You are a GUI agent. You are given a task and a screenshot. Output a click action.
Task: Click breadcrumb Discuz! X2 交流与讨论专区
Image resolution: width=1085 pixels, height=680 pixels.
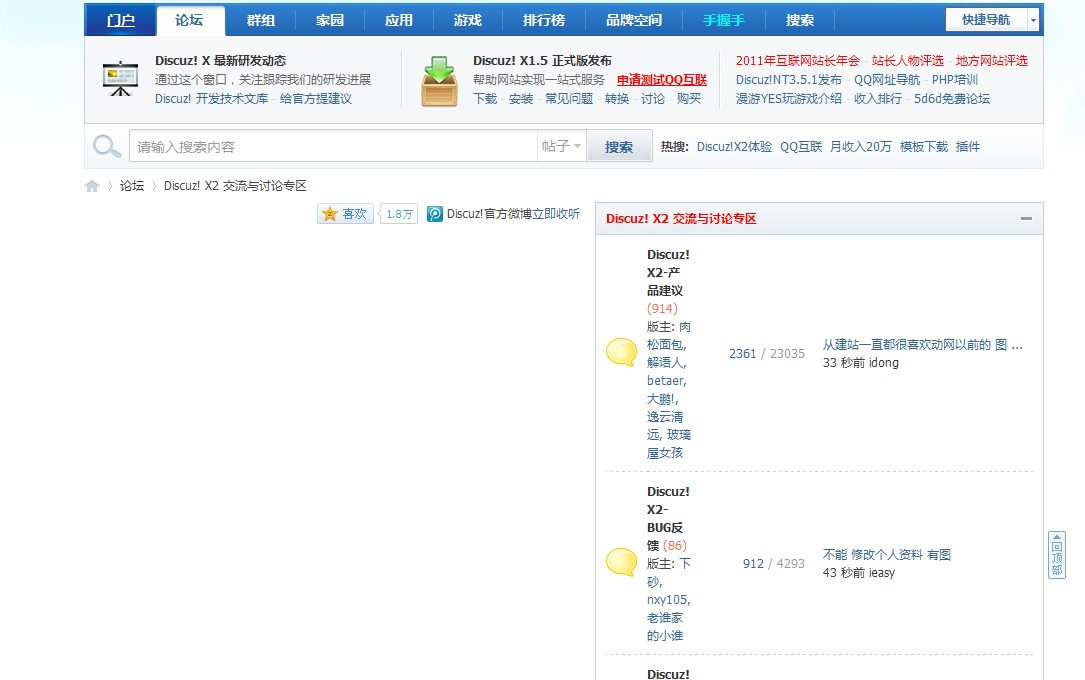click(235, 186)
